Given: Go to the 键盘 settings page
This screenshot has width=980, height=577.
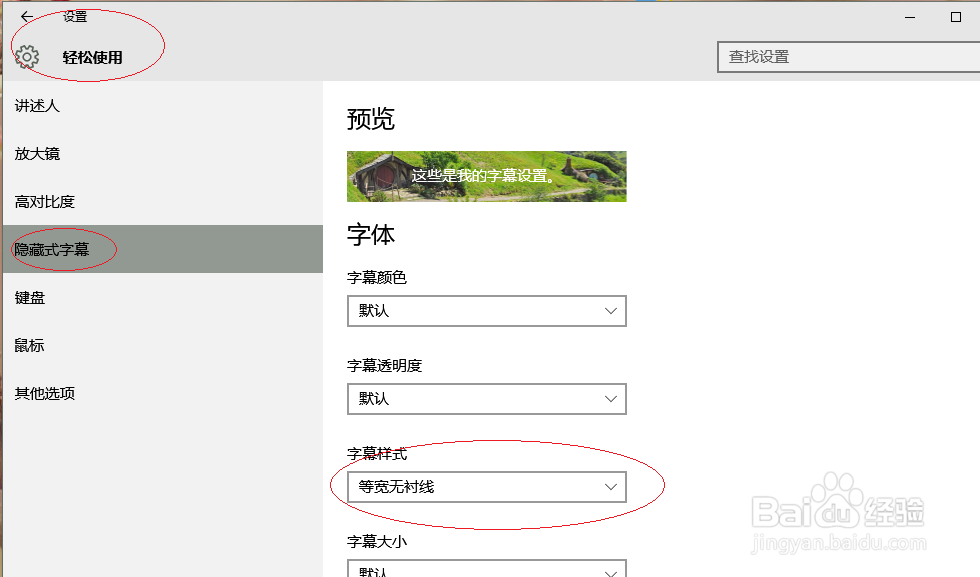Looking at the screenshot, I should pos(162,298).
